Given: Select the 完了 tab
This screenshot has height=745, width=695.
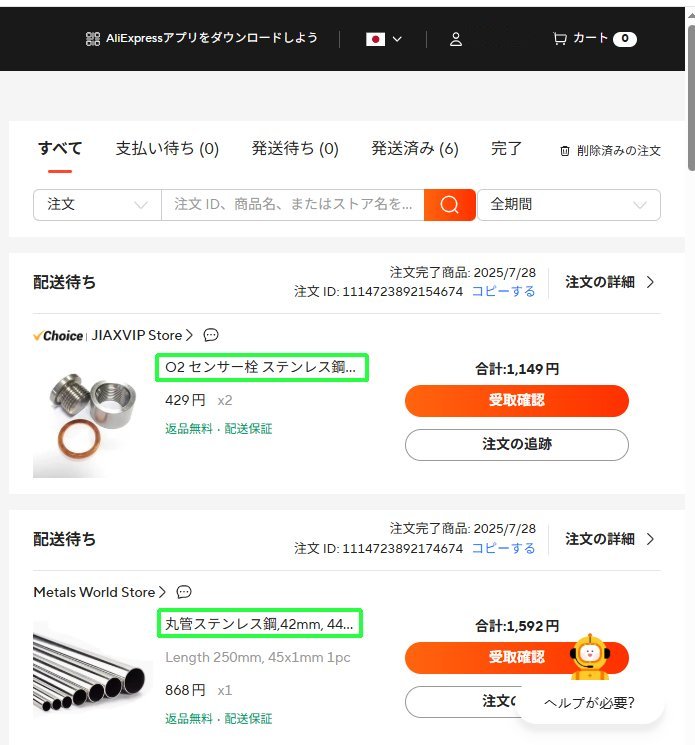Looking at the screenshot, I should [x=506, y=149].
